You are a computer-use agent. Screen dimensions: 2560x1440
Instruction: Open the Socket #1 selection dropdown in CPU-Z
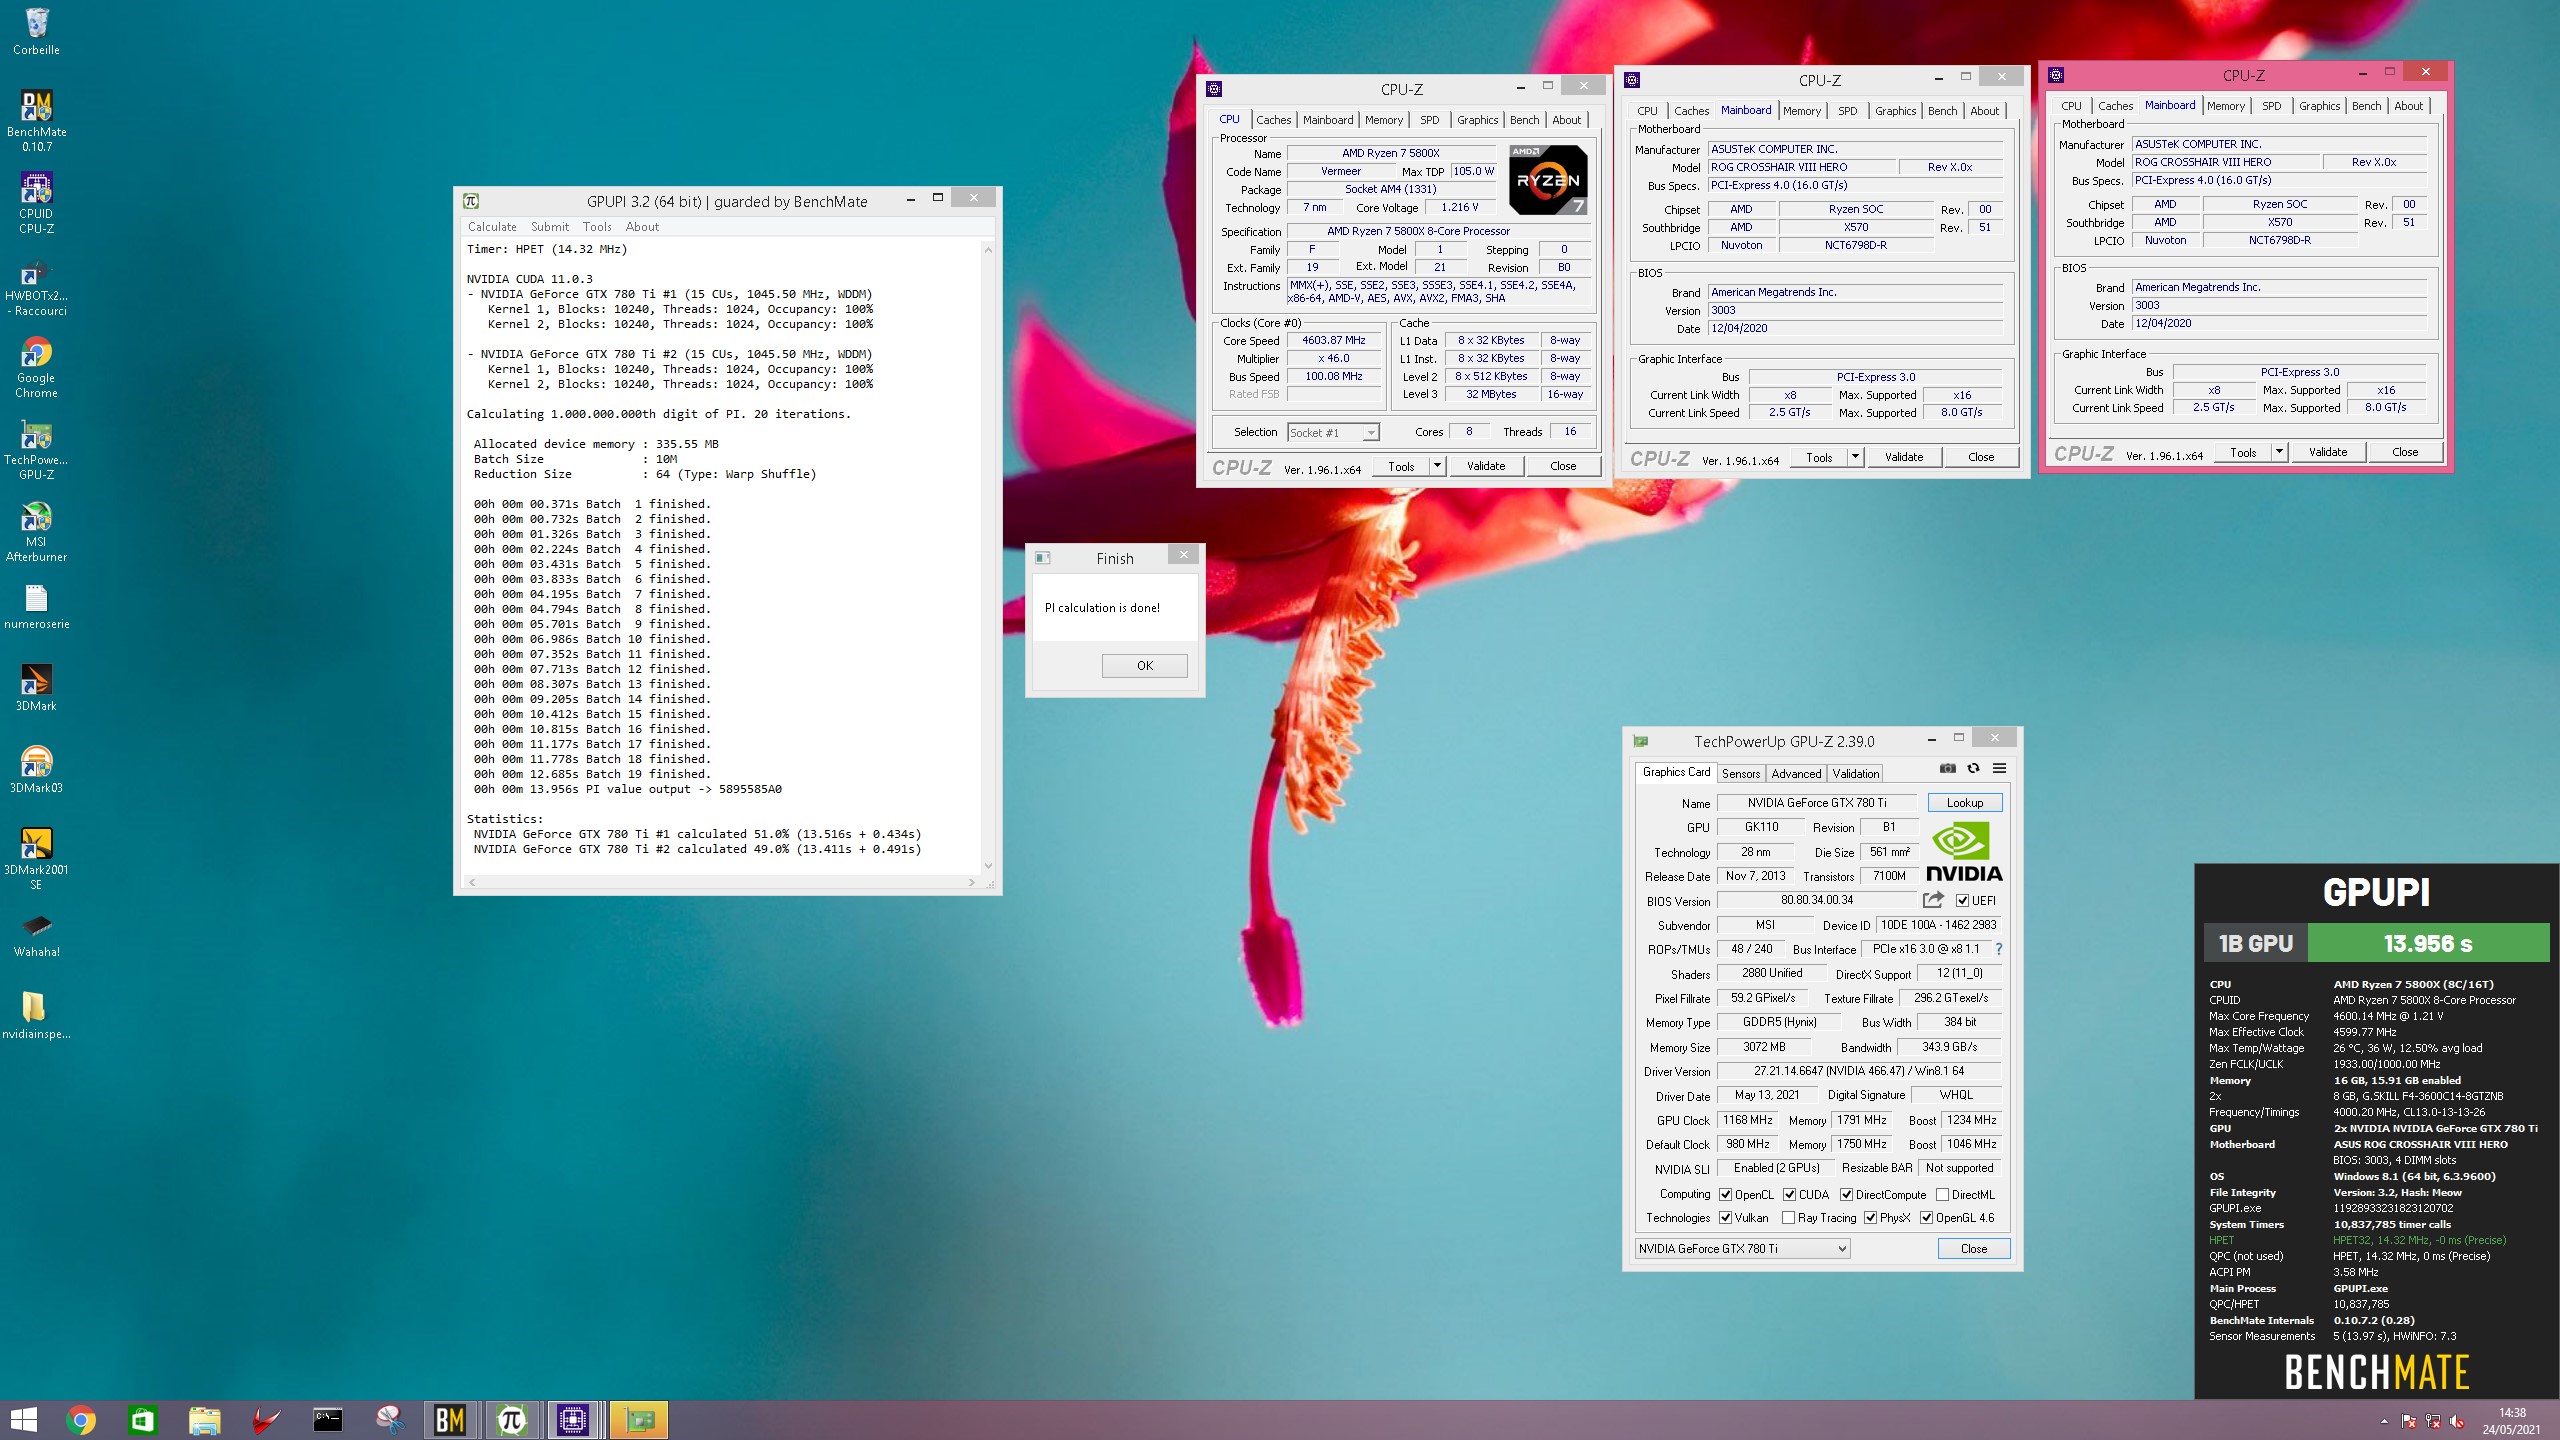[x=1333, y=433]
